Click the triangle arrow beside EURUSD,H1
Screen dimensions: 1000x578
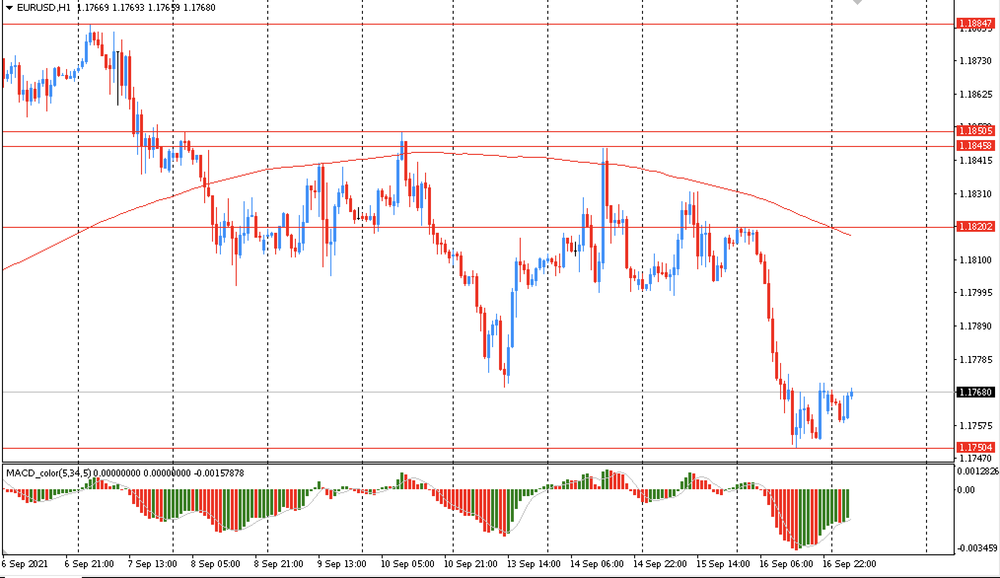(9, 8)
